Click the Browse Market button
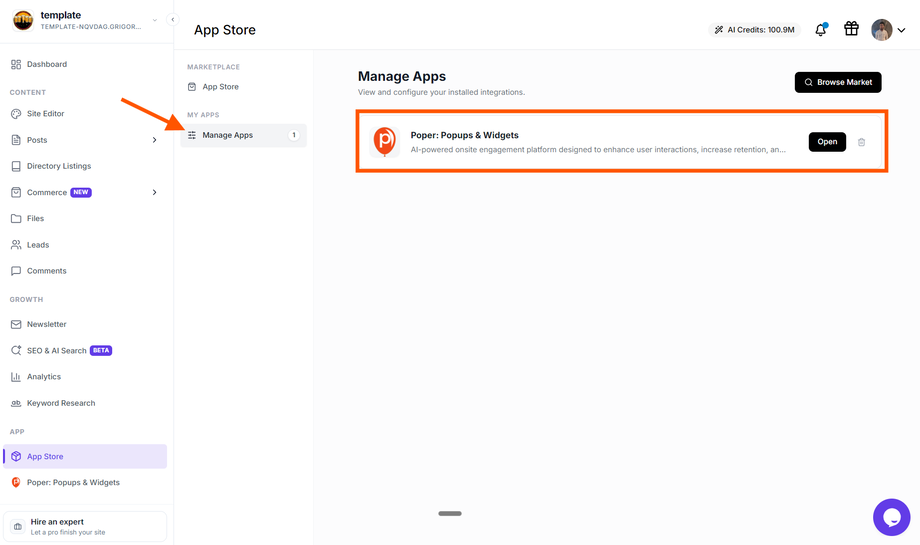Viewport: 920px width, 545px height. (x=838, y=82)
